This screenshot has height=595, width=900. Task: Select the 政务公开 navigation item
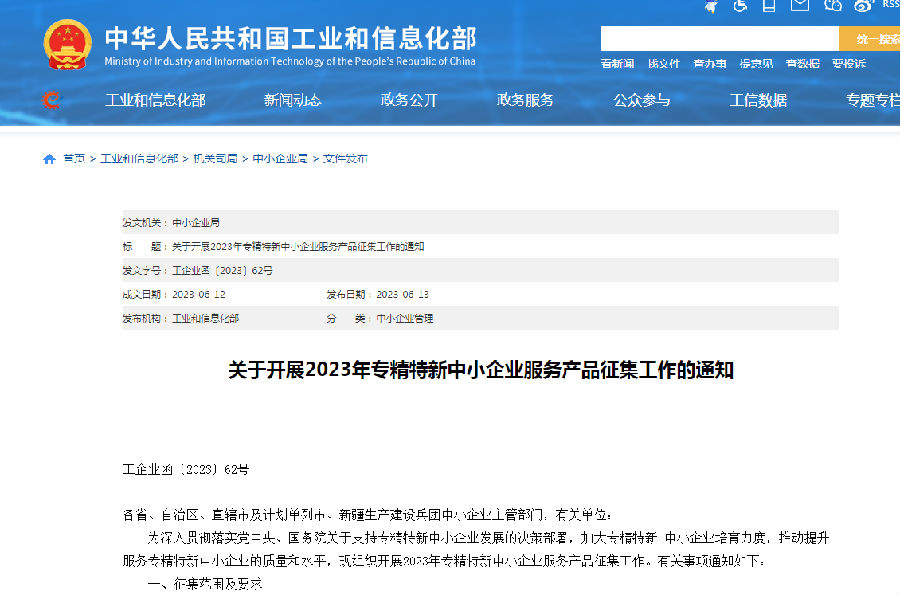click(408, 100)
